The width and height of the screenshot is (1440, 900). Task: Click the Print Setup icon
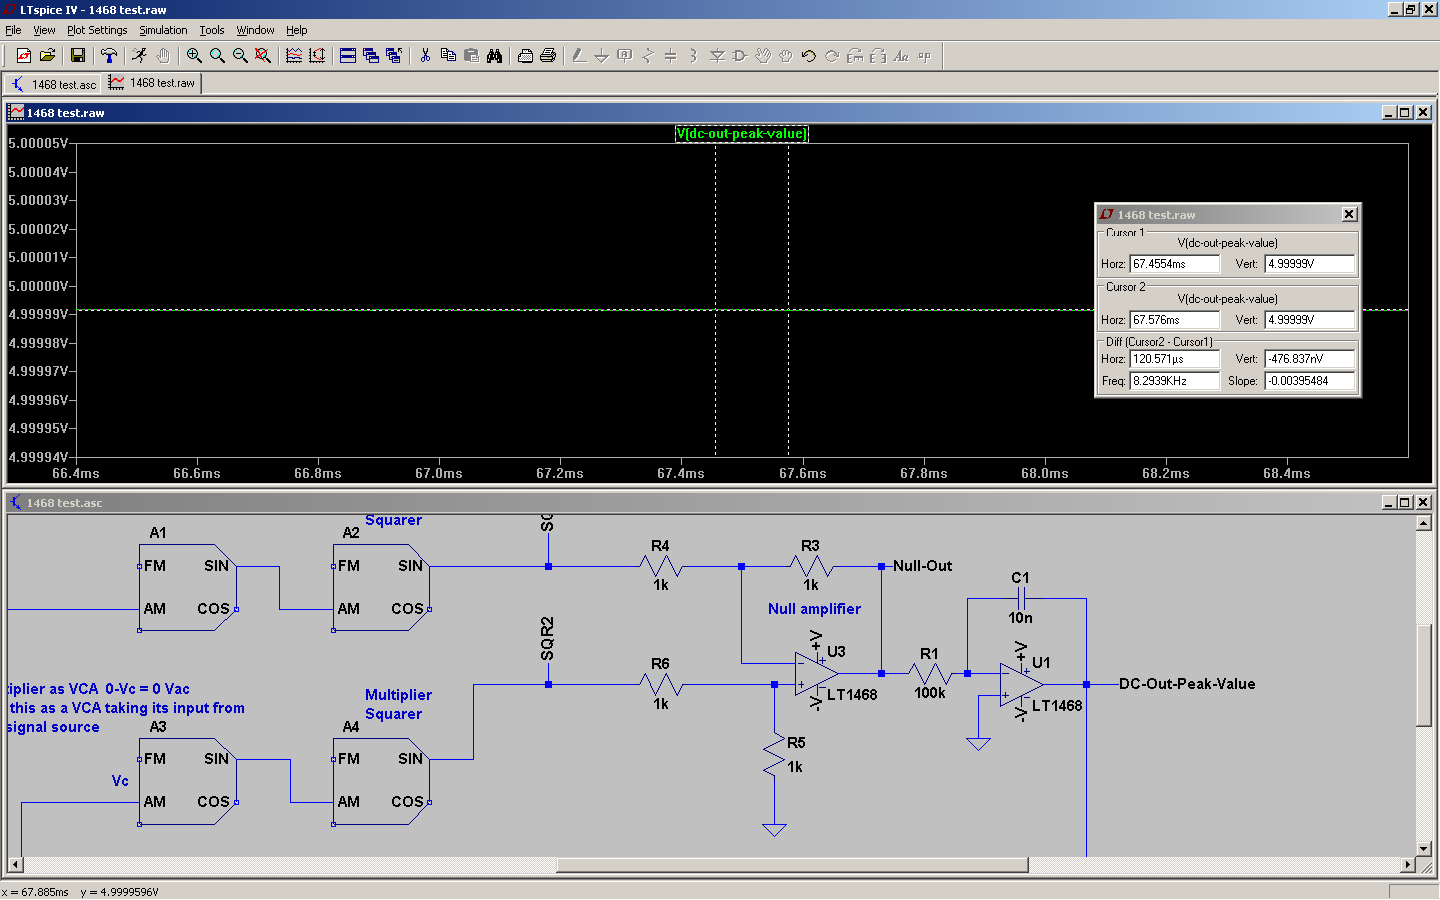coord(525,56)
